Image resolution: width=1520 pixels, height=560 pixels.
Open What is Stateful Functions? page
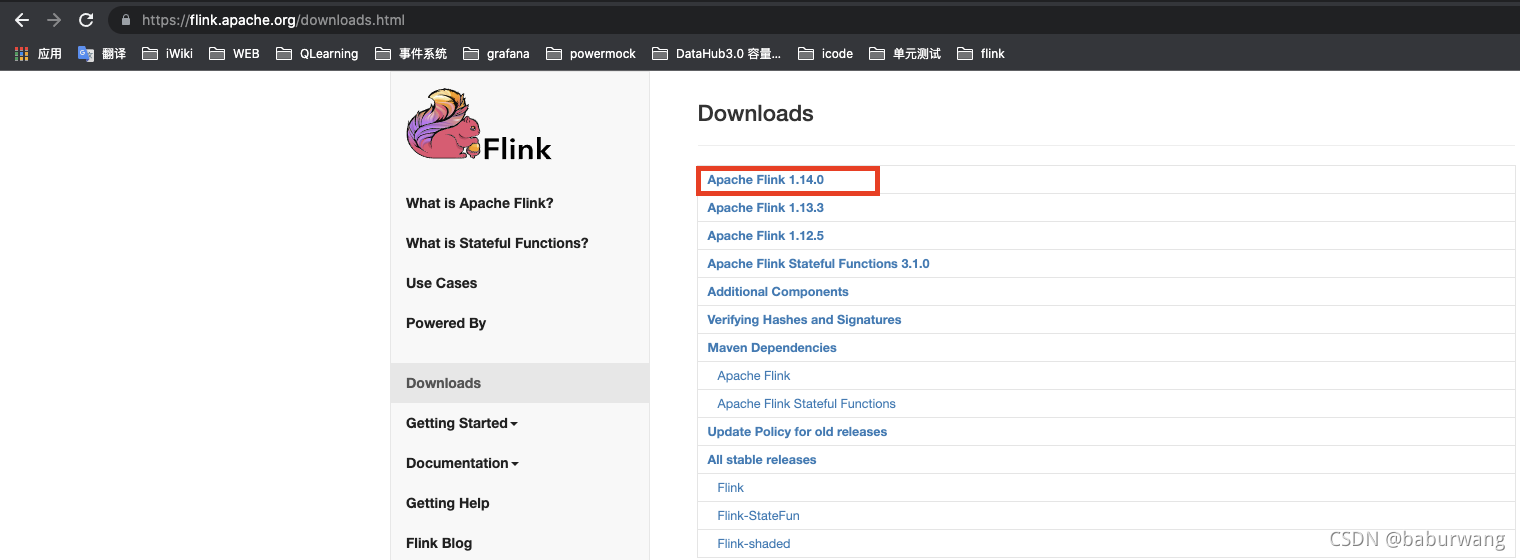pos(497,243)
